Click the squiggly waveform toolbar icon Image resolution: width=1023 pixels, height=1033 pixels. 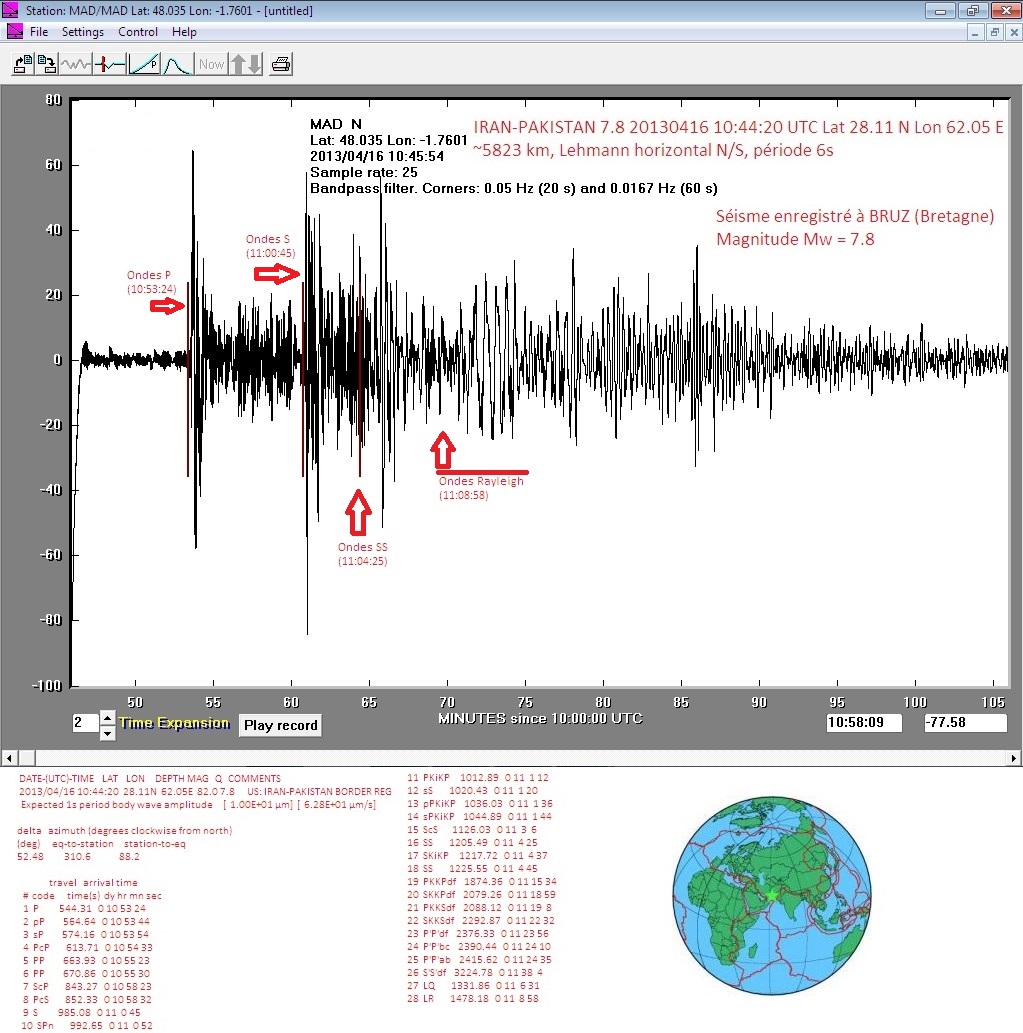pyautogui.click(x=76, y=65)
